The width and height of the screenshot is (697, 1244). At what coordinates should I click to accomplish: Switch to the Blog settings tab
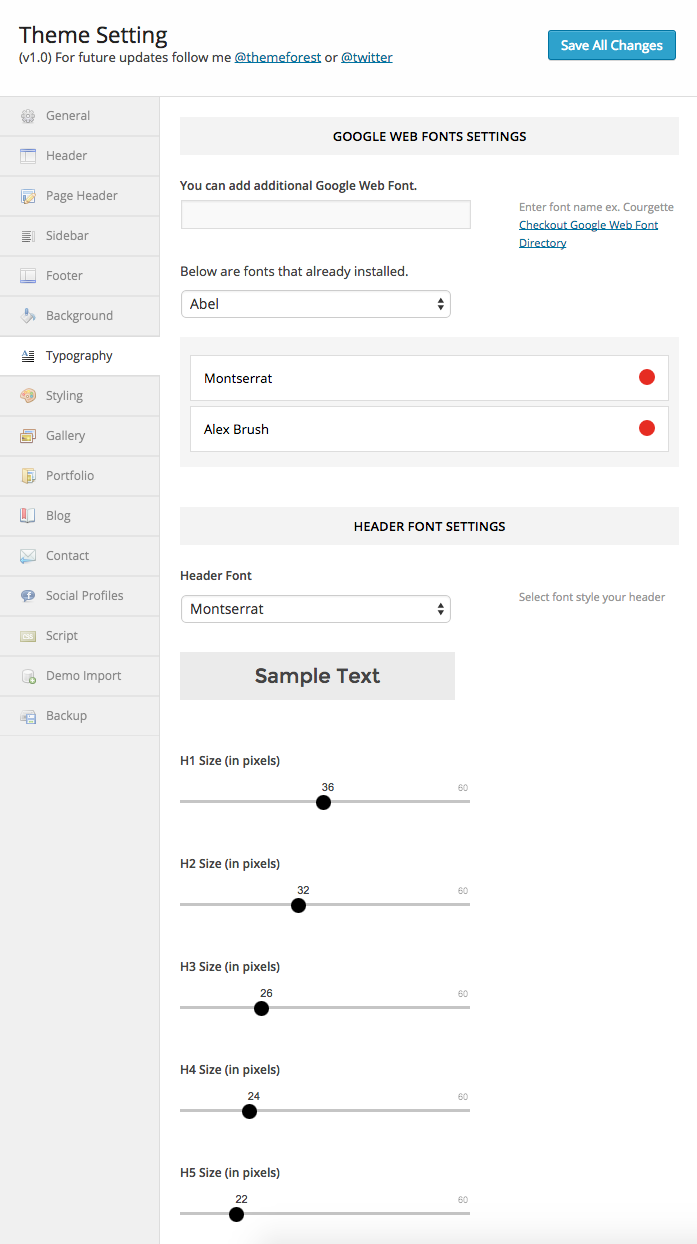click(58, 516)
